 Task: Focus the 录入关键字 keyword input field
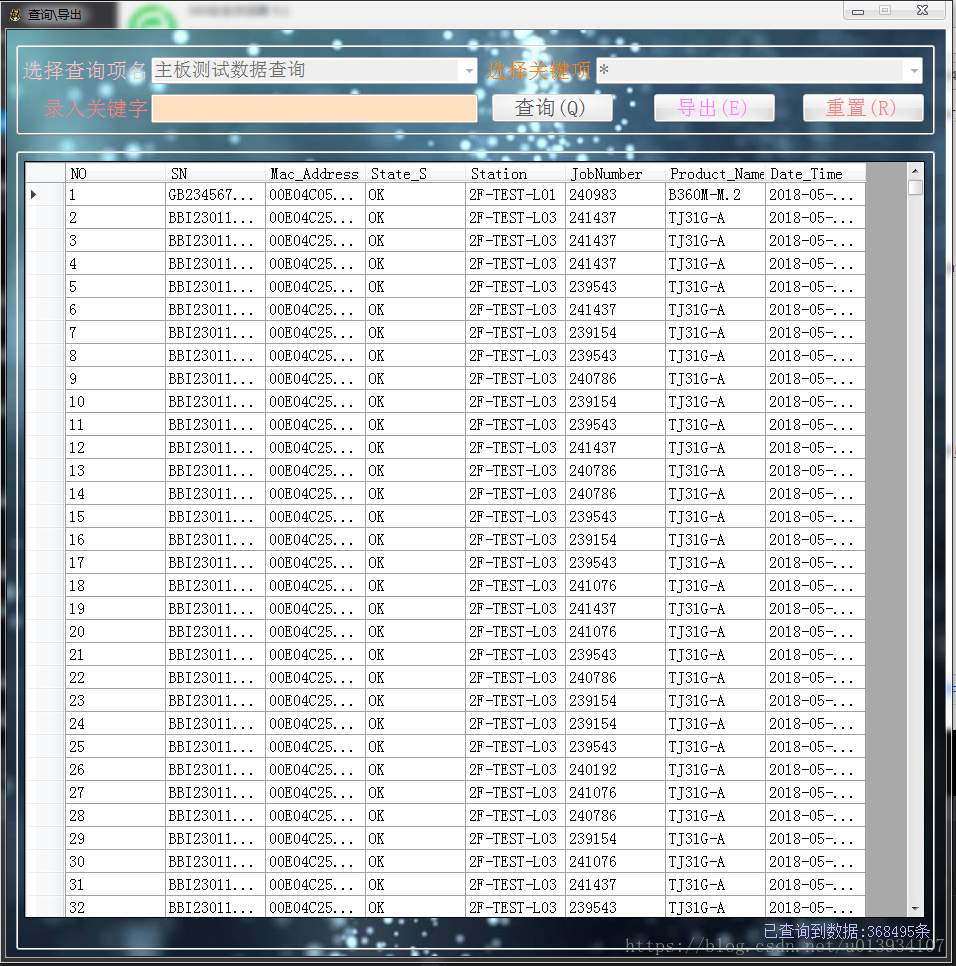pos(314,108)
